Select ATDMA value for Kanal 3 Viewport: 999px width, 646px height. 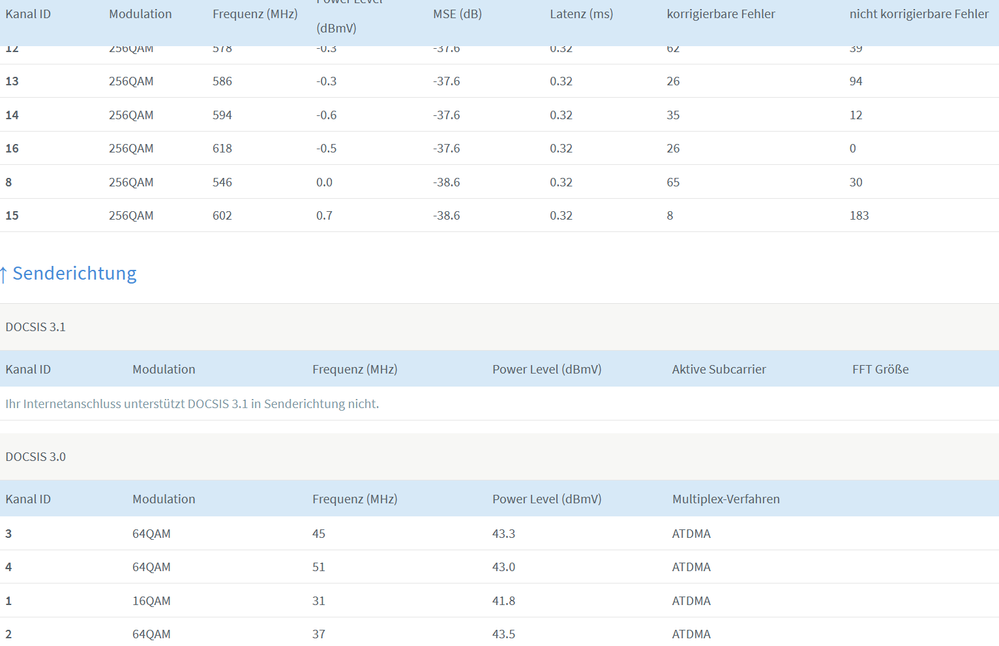[691, 533]
